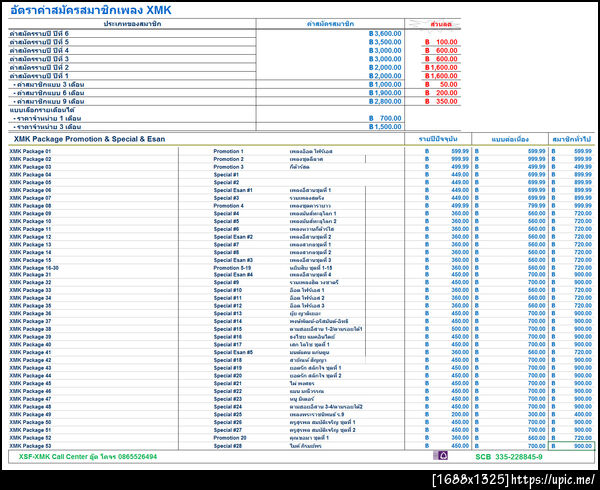Screen dimensions: 600x490
Task: Select the 'SCB 335-228845-0' account number
Action: point(509,457)
